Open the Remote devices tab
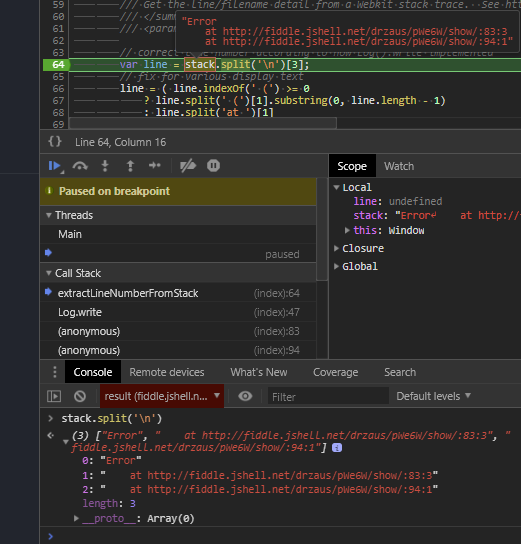521x544 pixels. tap(166, 372)
